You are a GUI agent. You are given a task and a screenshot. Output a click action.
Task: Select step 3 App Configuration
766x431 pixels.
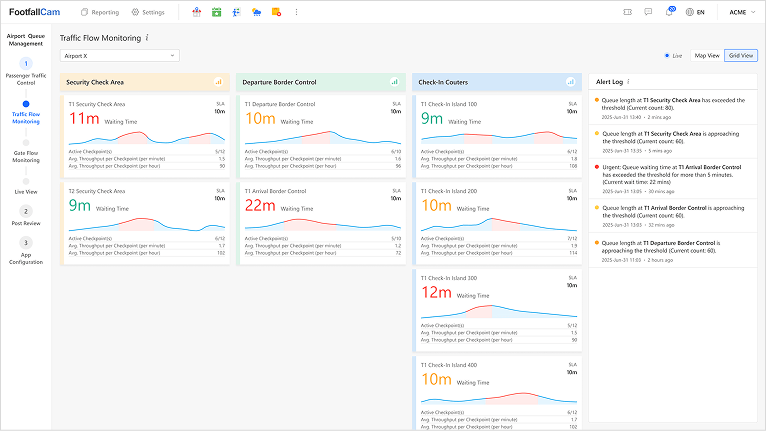tap(26, 251)
